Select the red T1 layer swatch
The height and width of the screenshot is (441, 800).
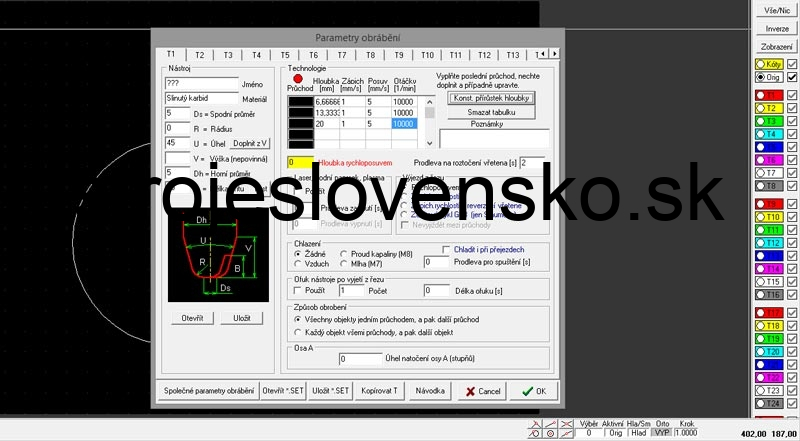tap(769, 95)
